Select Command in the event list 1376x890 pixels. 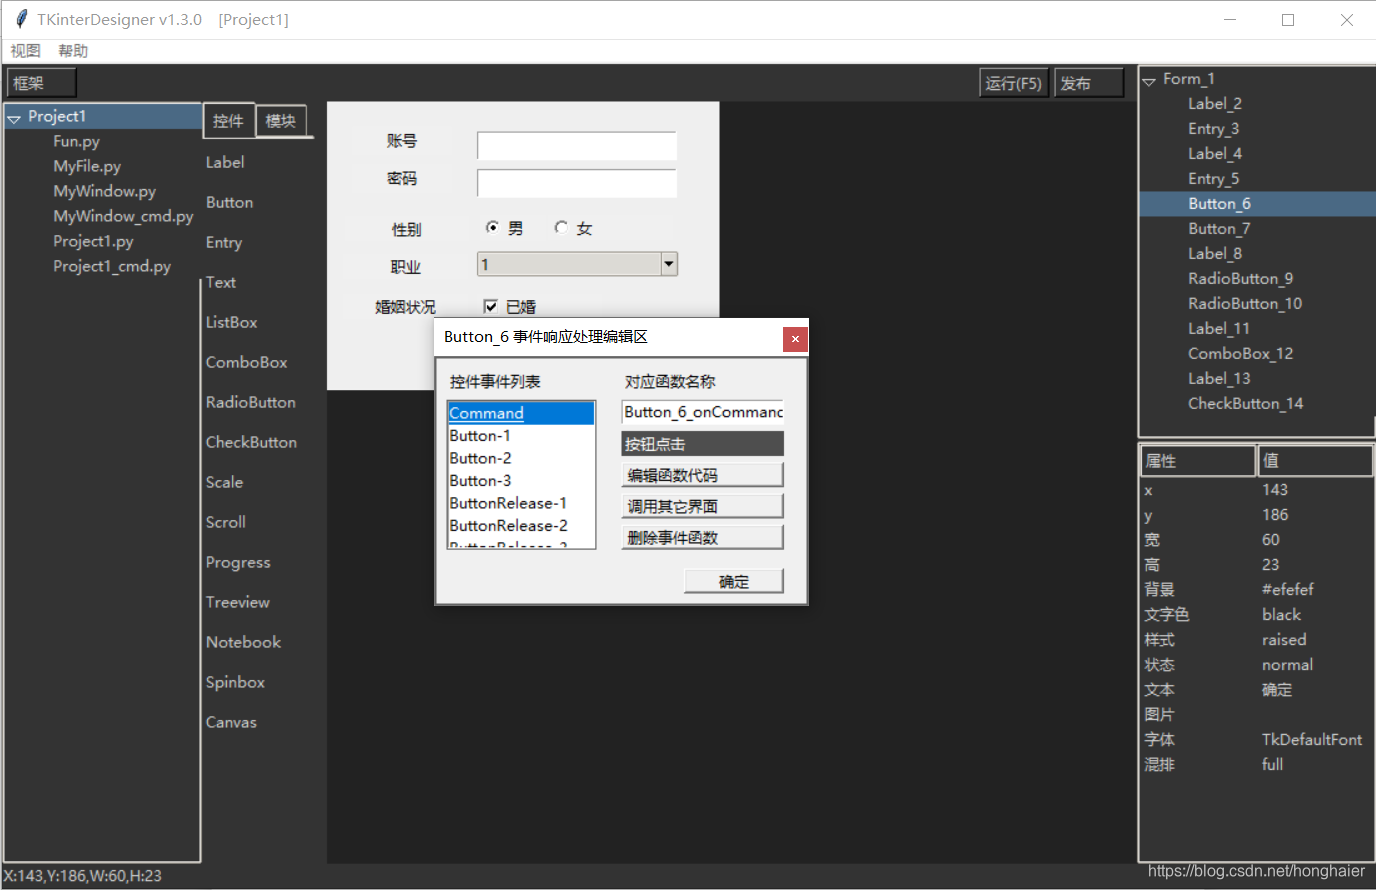pyautogui.click(x=521, y=413)
